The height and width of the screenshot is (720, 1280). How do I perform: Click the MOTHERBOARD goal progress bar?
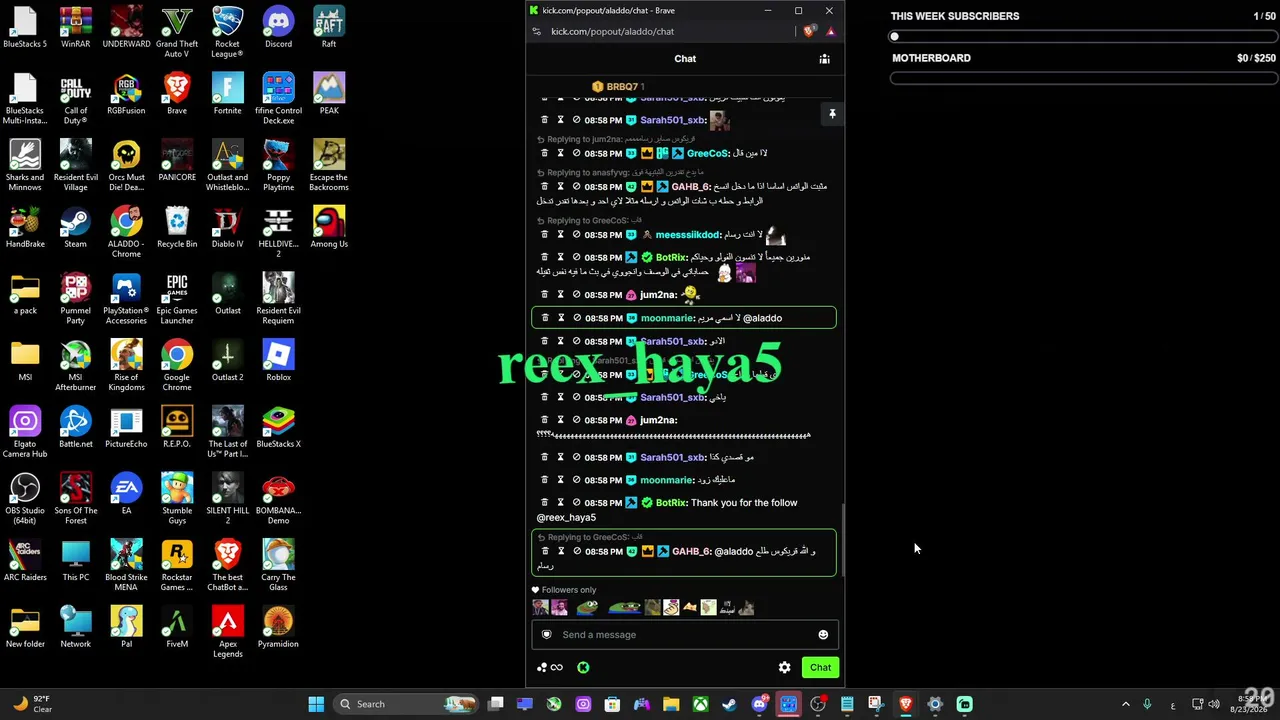click(x=1083, y=78)
